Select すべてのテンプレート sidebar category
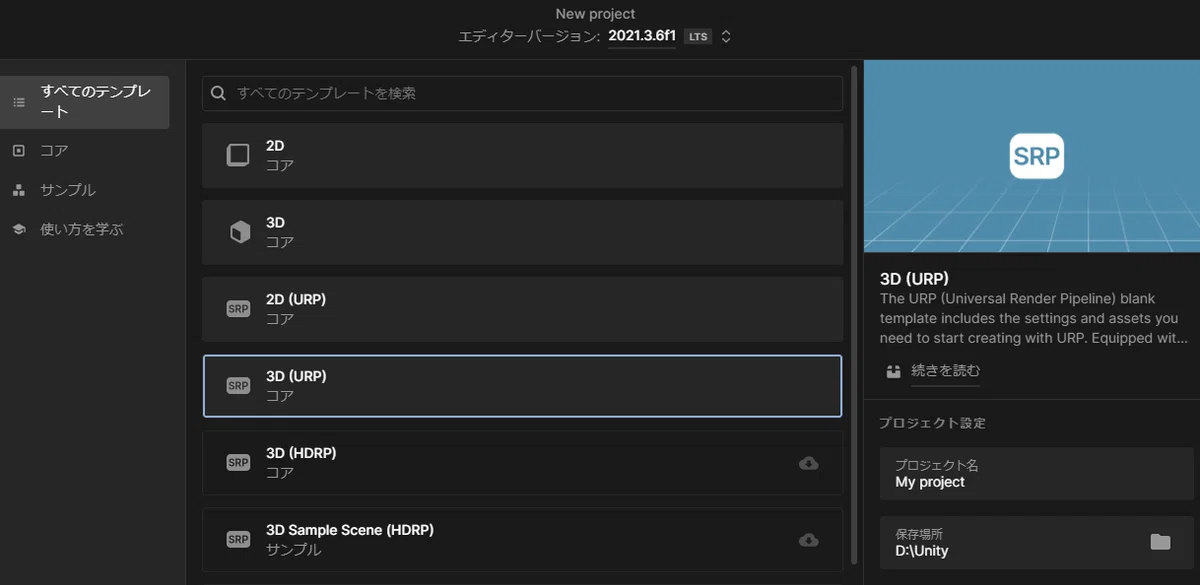The height and width of the screenshot is (585, 1200). (84, 102)
